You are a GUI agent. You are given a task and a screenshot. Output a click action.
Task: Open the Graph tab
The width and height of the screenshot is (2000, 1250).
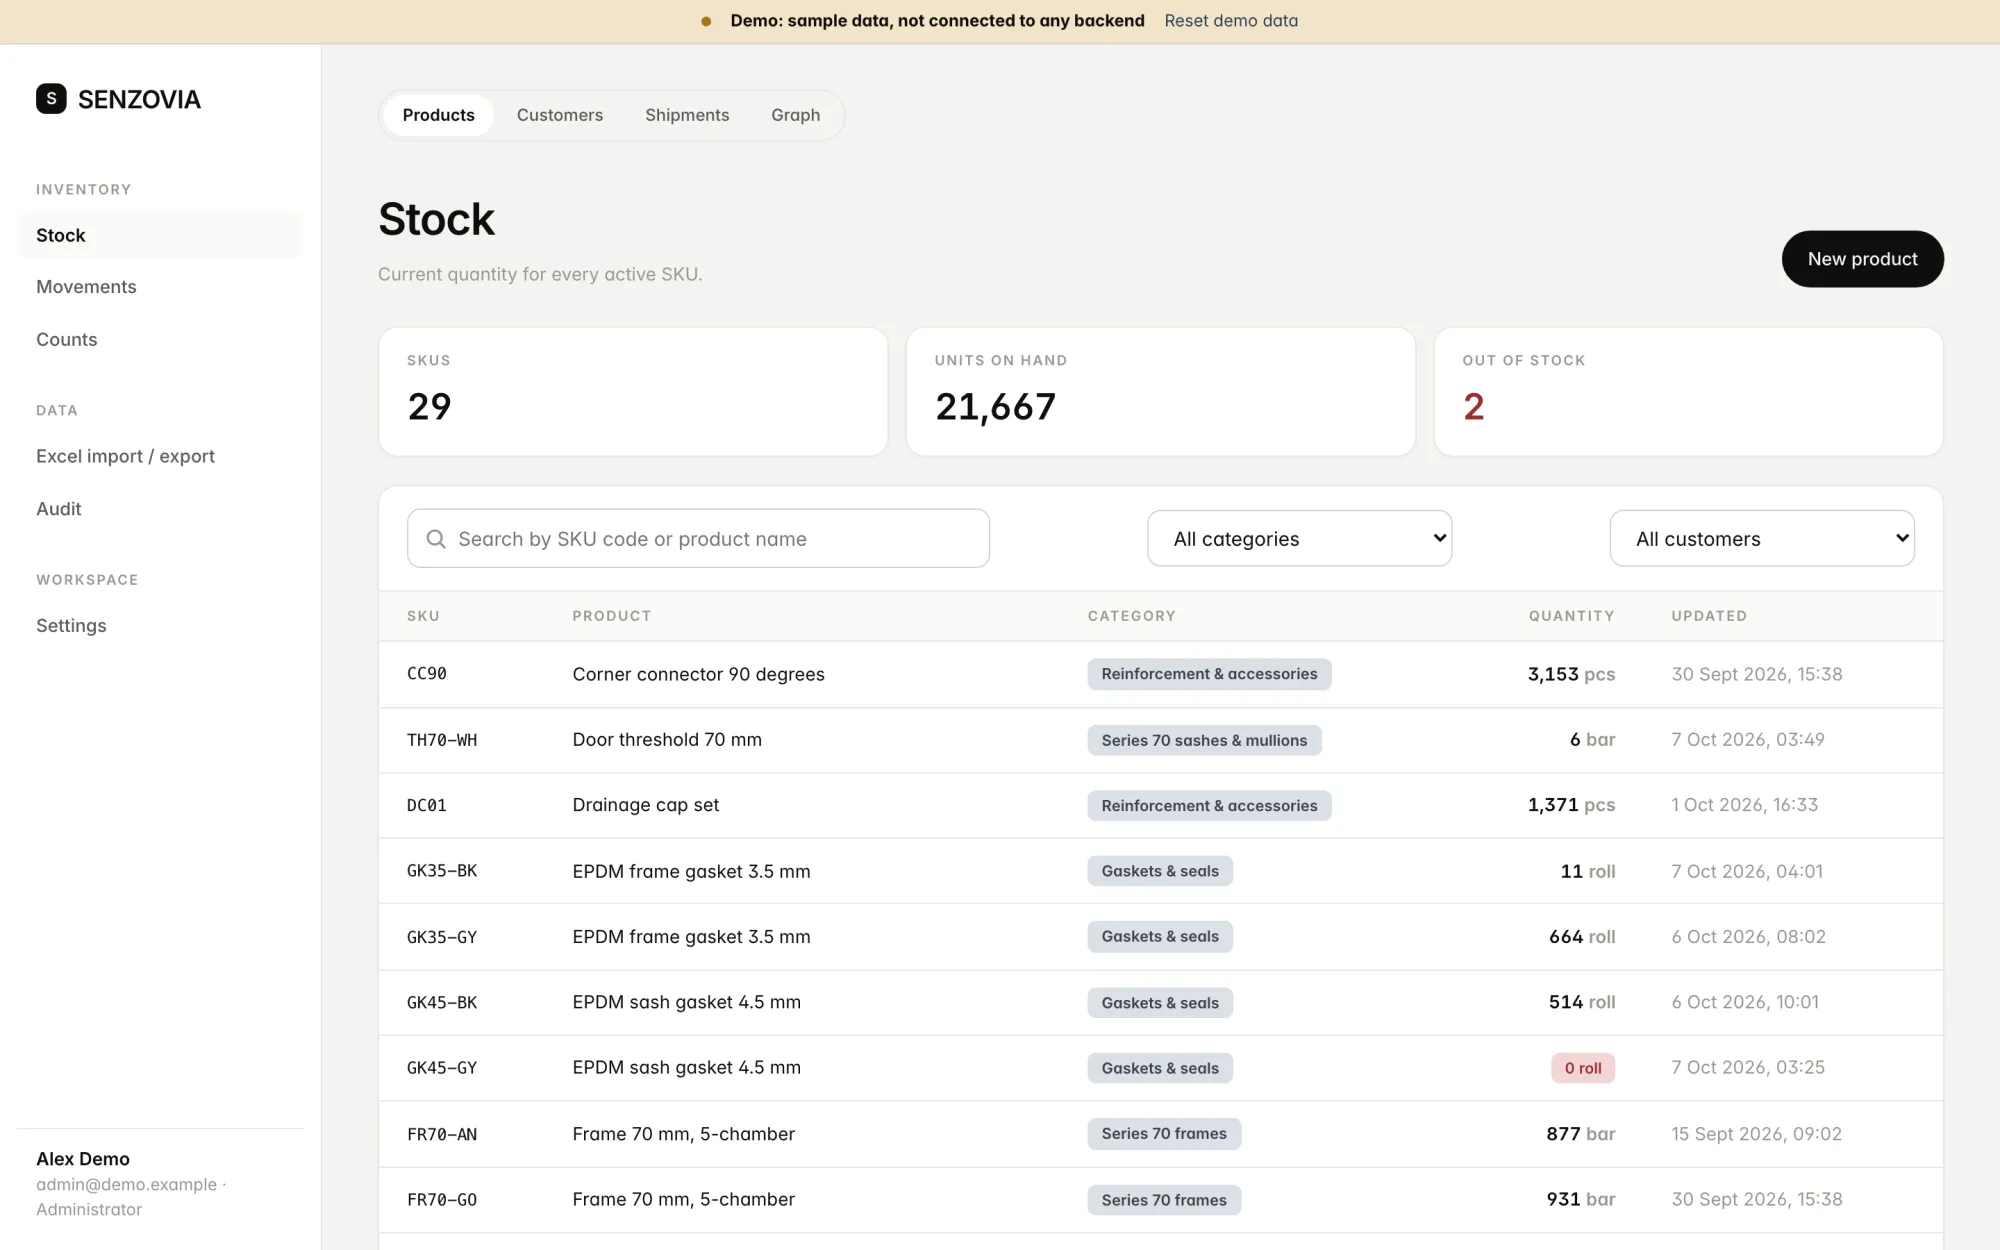point(795,115)
